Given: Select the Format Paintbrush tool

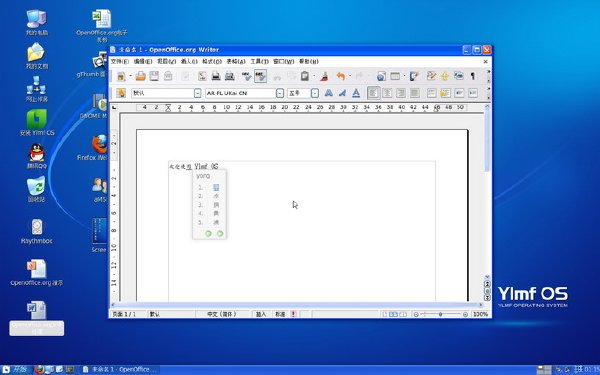Looking at the screenshot, I should point(324,76).
